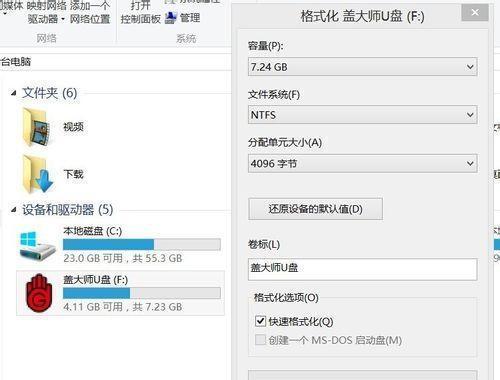The height and width of the screenshot is (380, 500).
Task: Click 还原设备的默认值(D) button
Action: pos(315,209)
